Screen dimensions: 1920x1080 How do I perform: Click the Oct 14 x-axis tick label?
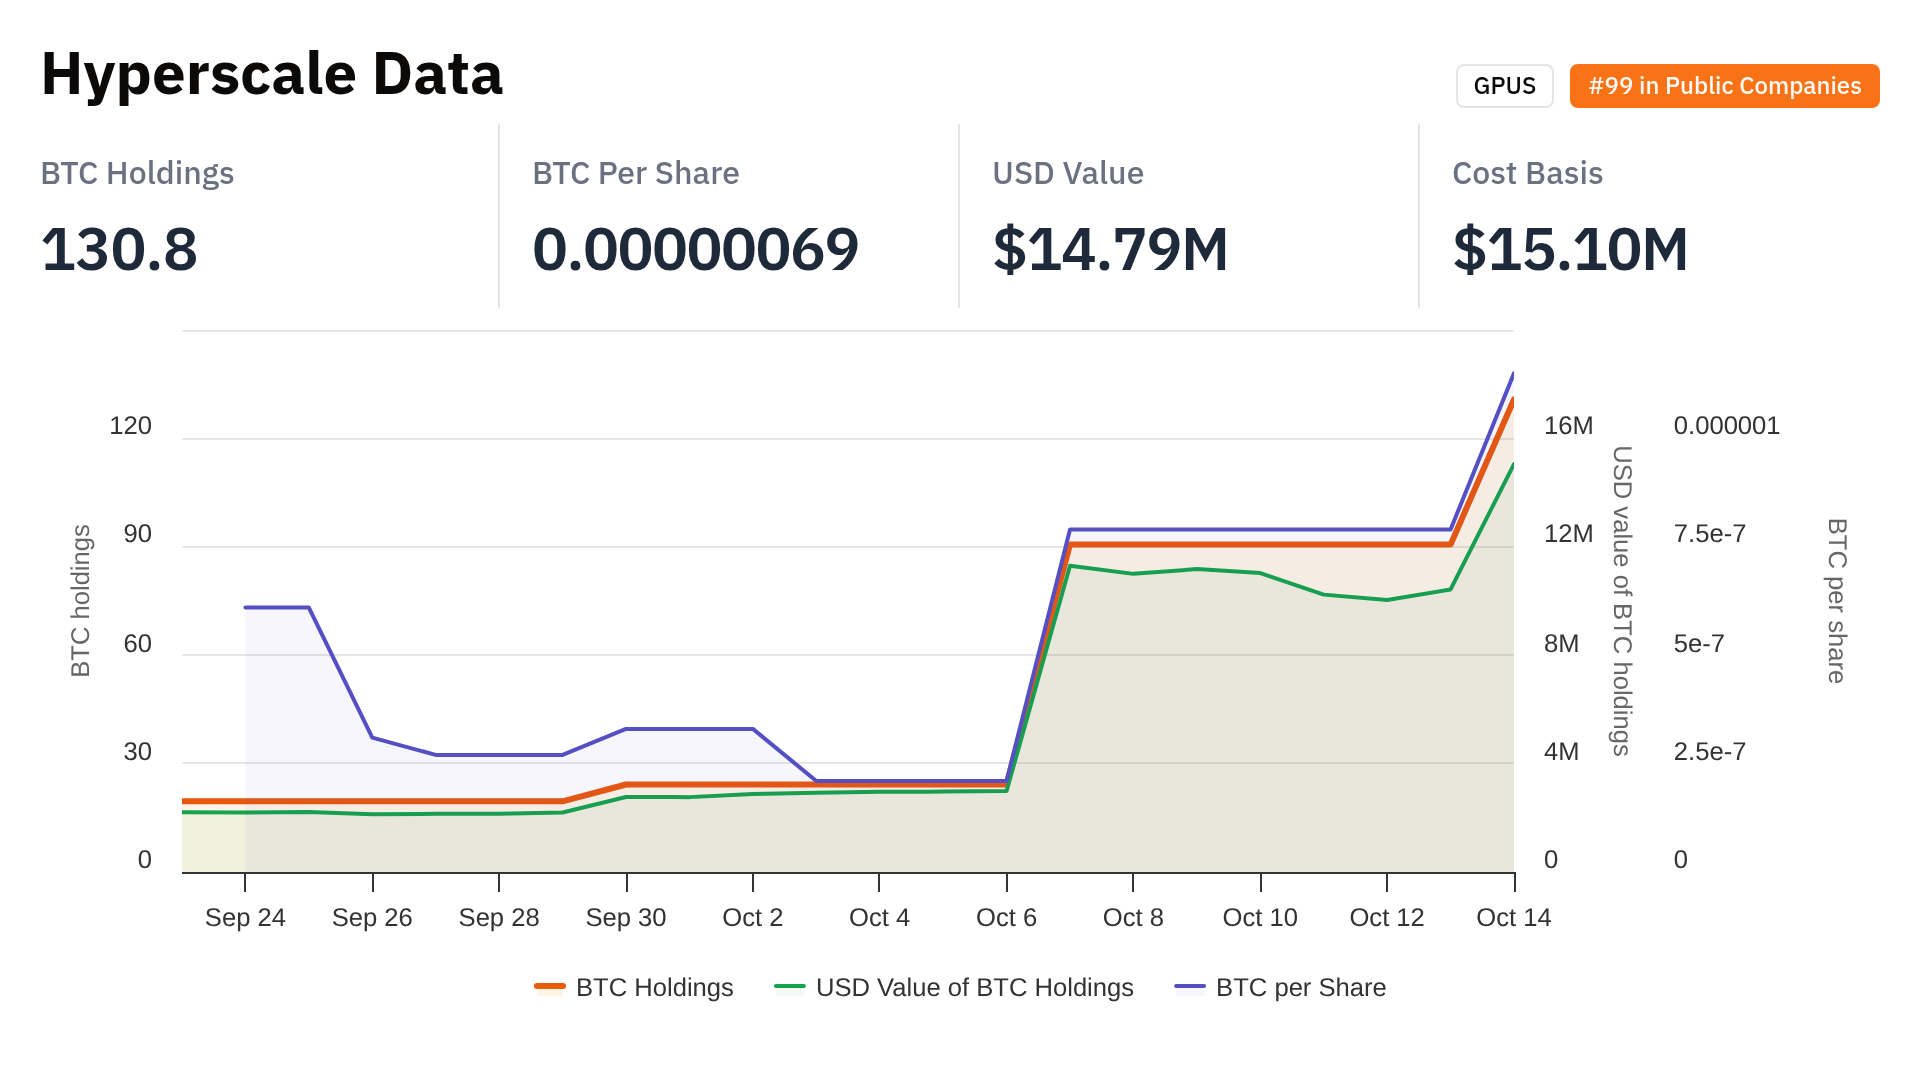1513,917
